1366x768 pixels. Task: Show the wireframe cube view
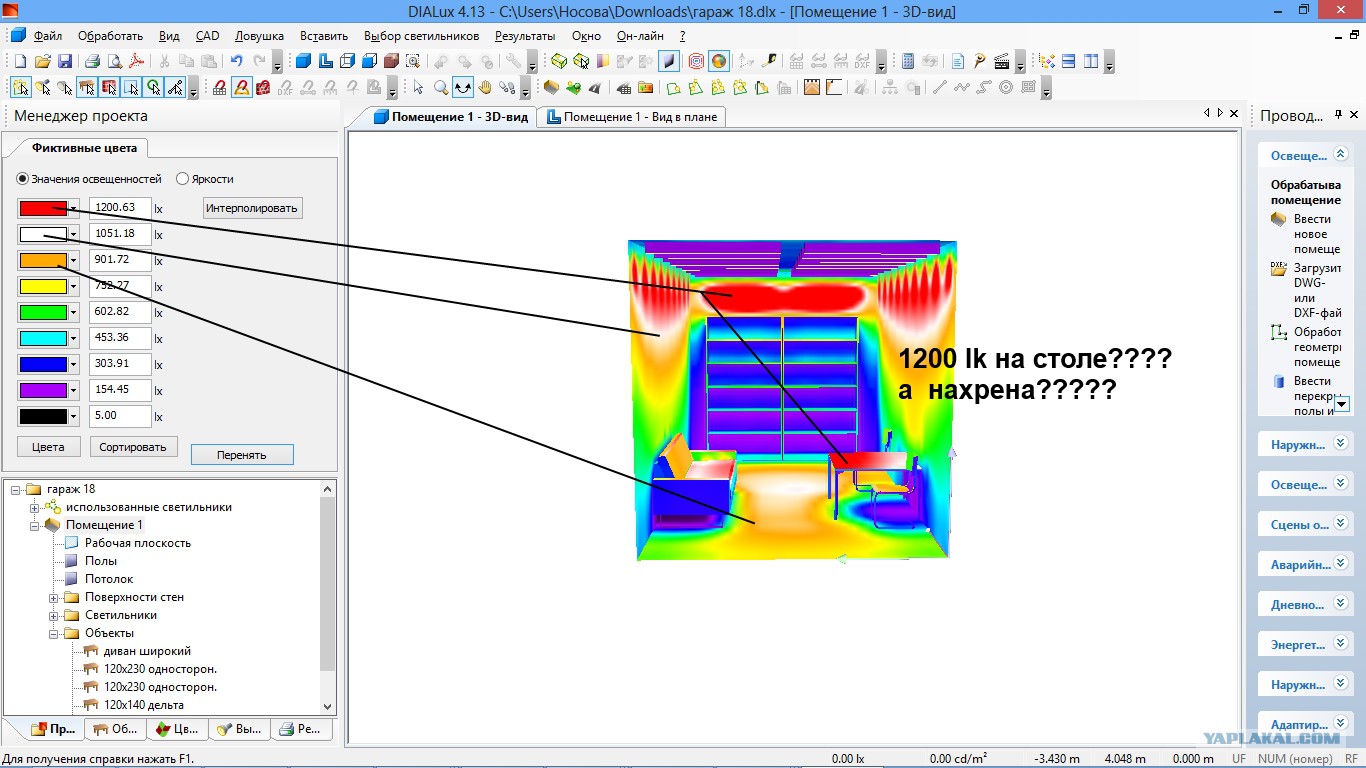click(x=347, y=61)
